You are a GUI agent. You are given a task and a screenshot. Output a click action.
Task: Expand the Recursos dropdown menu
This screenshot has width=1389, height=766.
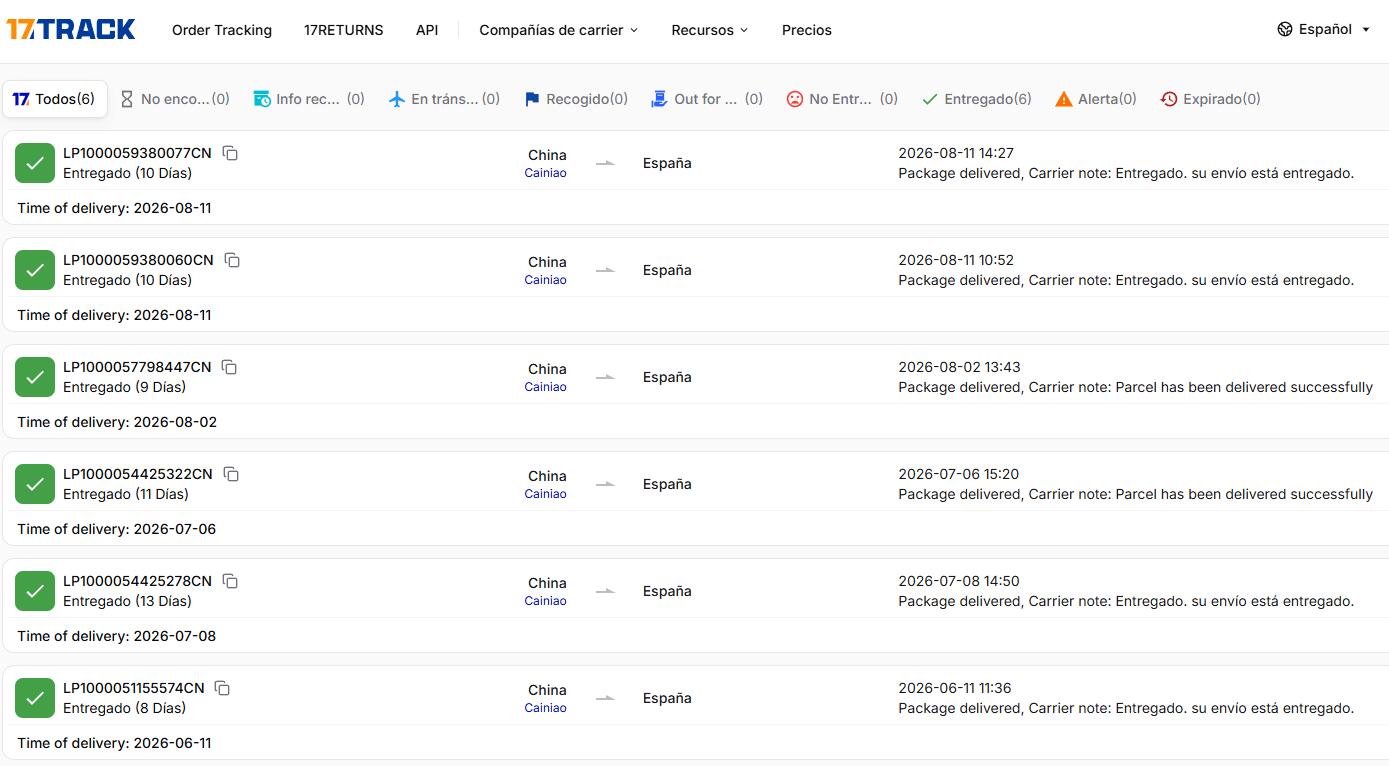(710, 30)
